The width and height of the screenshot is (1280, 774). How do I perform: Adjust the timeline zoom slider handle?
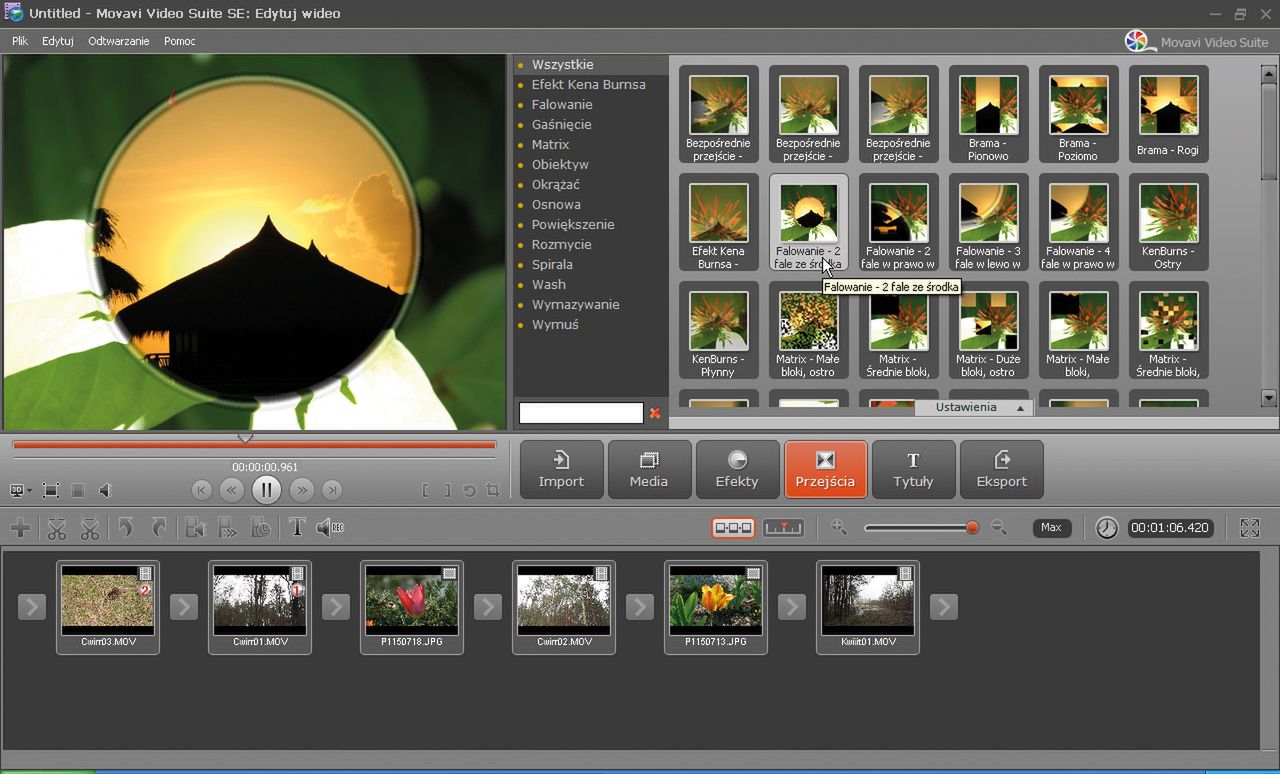972,527
